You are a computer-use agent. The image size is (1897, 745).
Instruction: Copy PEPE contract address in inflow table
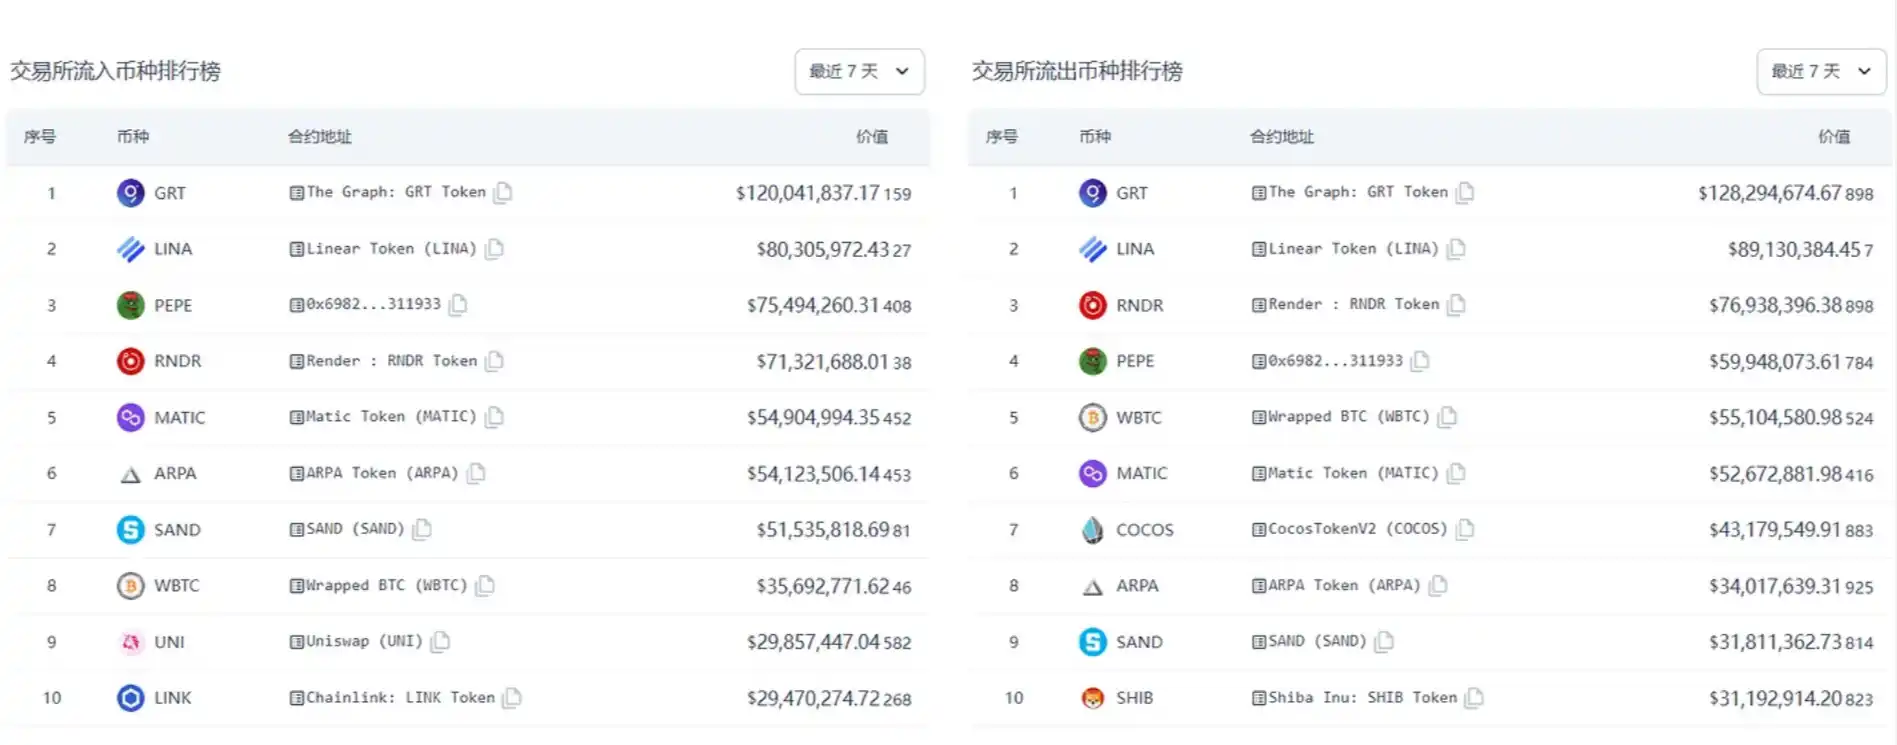[458, 304]
